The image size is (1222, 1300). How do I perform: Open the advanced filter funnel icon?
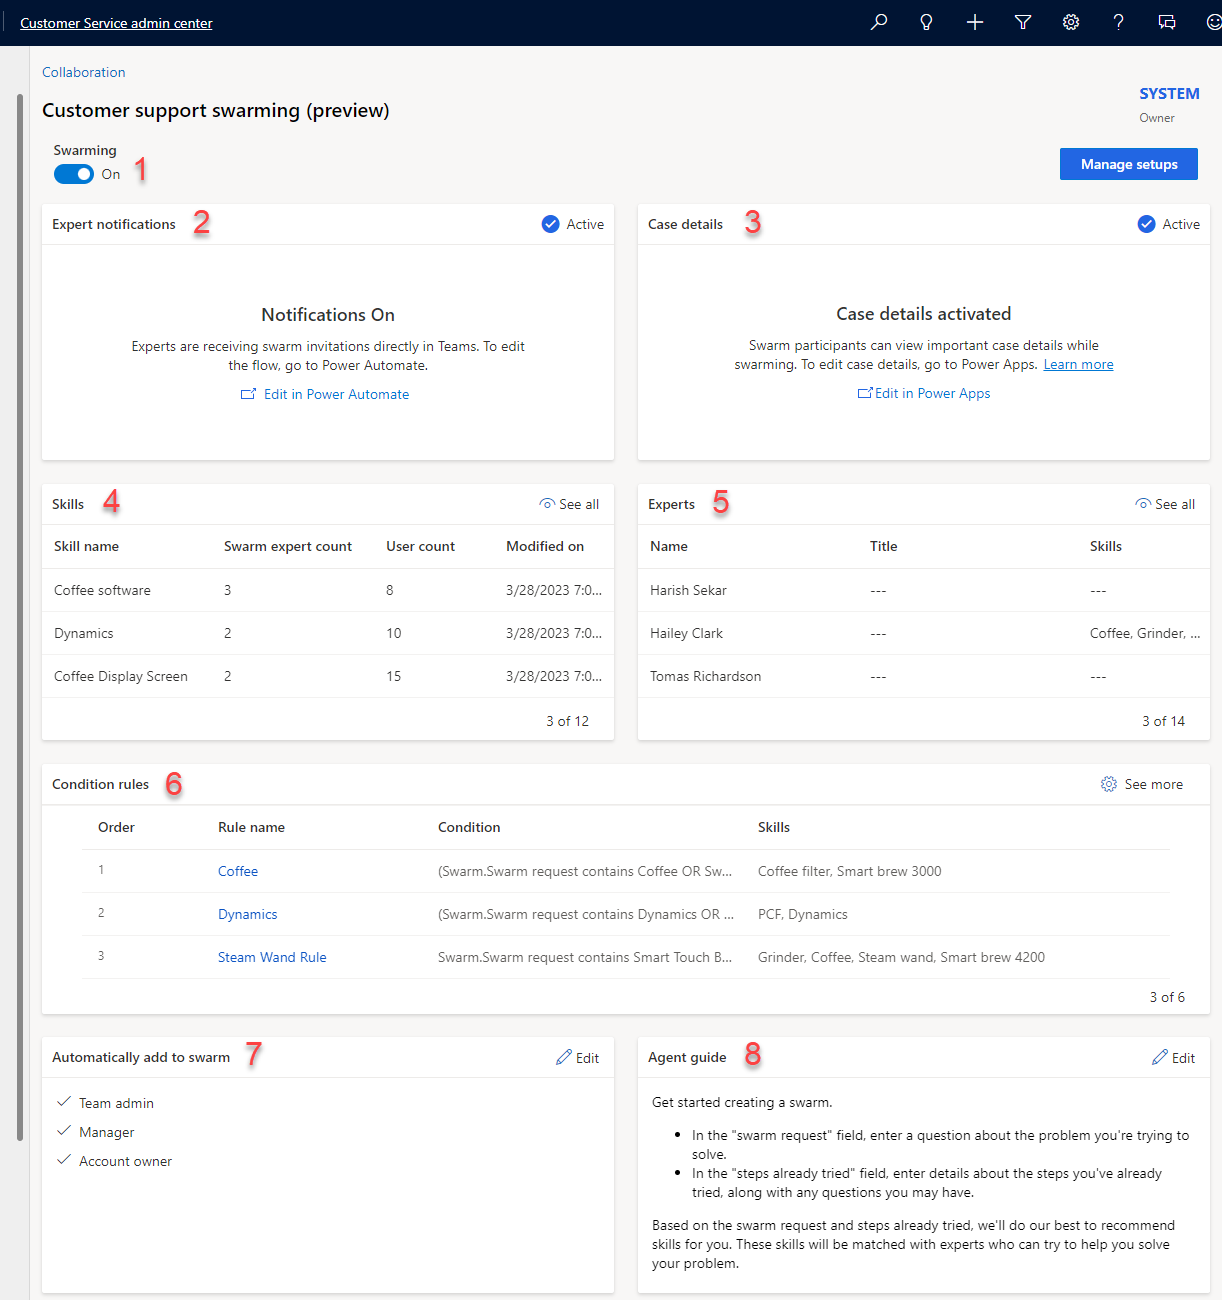pyautogui.click(x=1023, y=22)
